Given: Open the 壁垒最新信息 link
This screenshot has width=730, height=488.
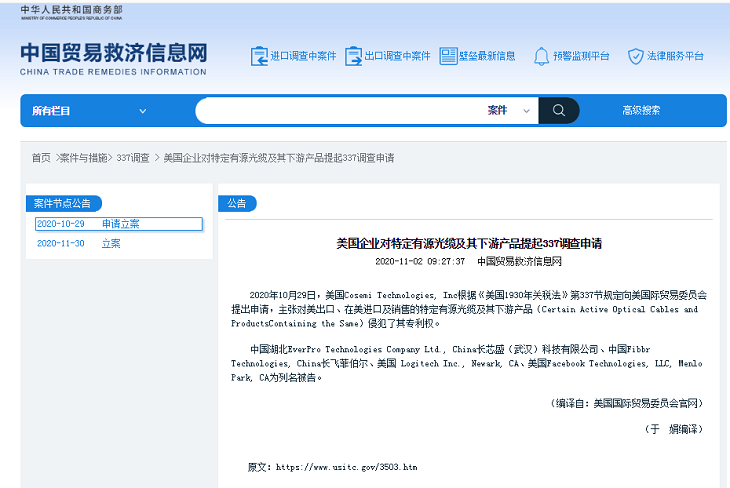Looking at the screenshot, I should [x=487, y=56].
